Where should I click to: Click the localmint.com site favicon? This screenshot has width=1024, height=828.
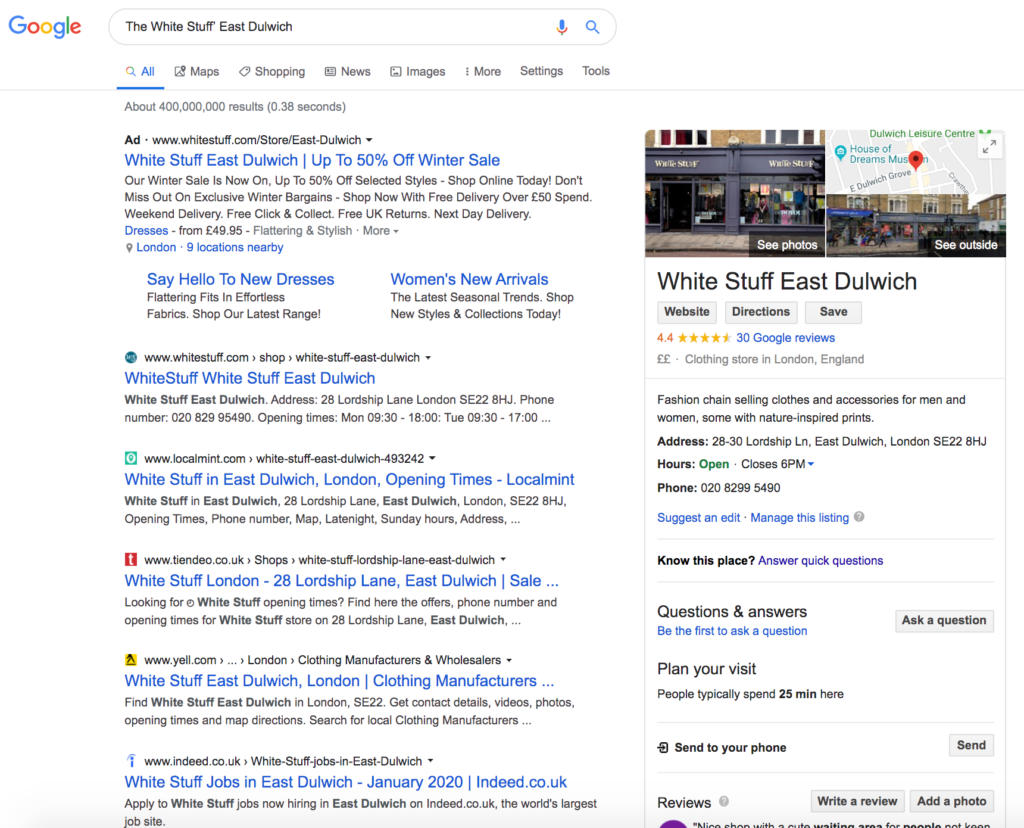[131, 458]
